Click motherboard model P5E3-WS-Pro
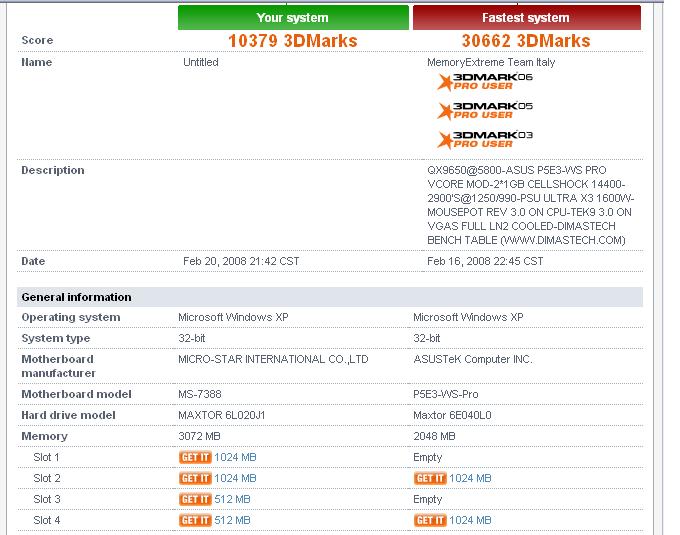The image size is (680, 535). (x=446, y=394)
